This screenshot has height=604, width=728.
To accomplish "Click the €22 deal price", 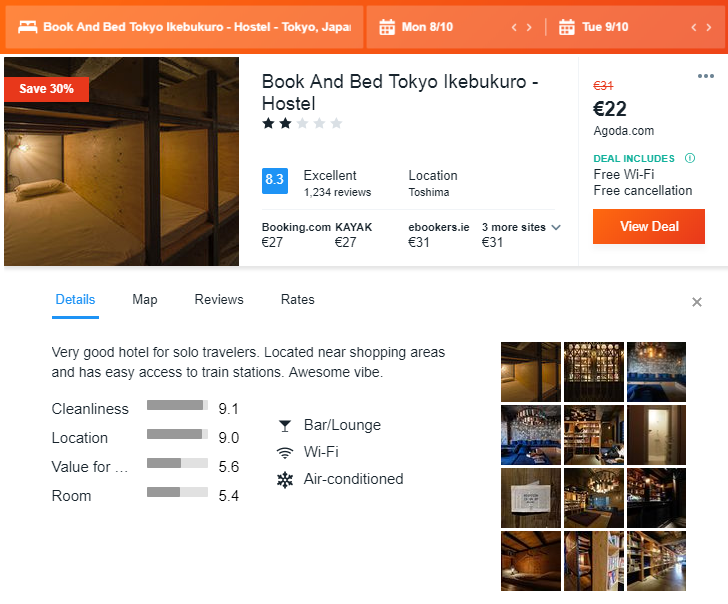I will [x=610, y=110].
